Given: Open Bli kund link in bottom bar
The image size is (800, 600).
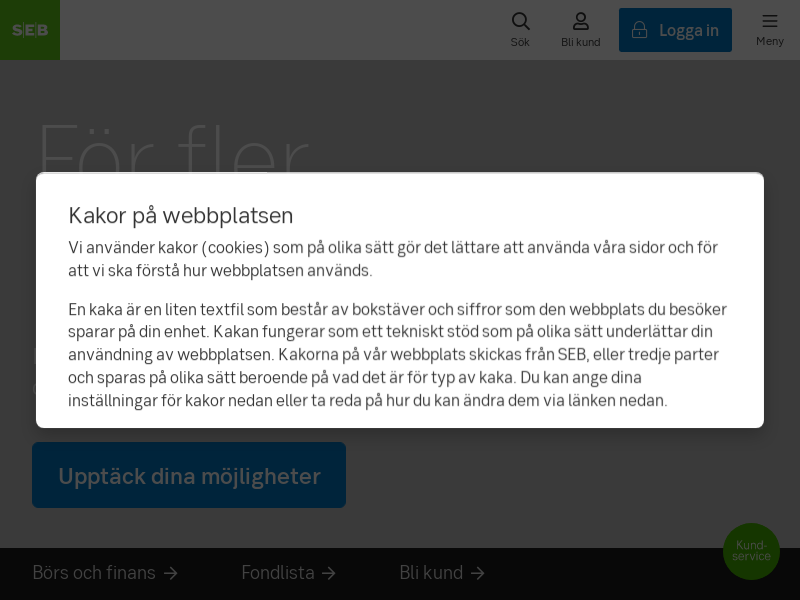Looking at the screenshot, I should [442, 573].
